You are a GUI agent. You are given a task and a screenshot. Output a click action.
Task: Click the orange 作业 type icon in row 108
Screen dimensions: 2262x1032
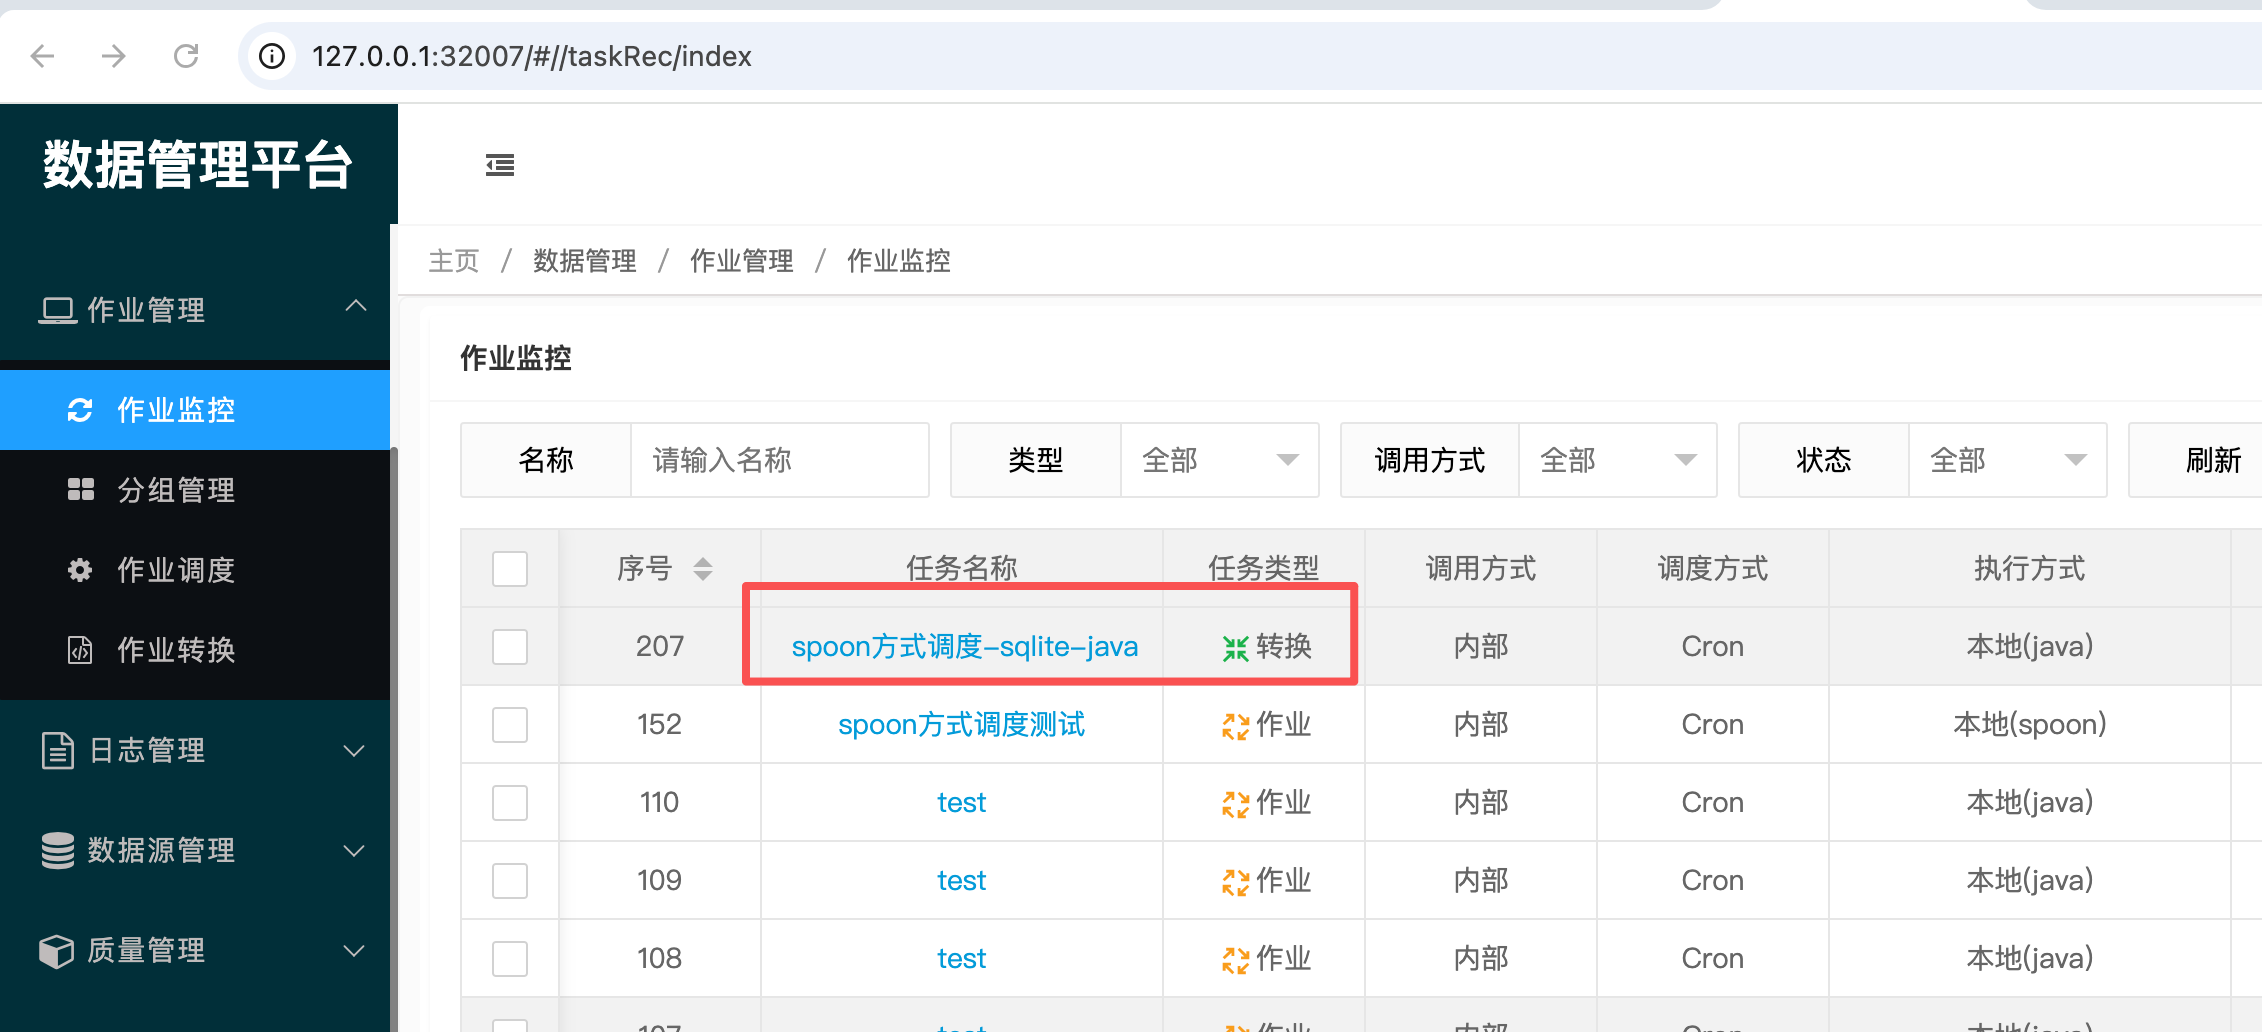1235,960
